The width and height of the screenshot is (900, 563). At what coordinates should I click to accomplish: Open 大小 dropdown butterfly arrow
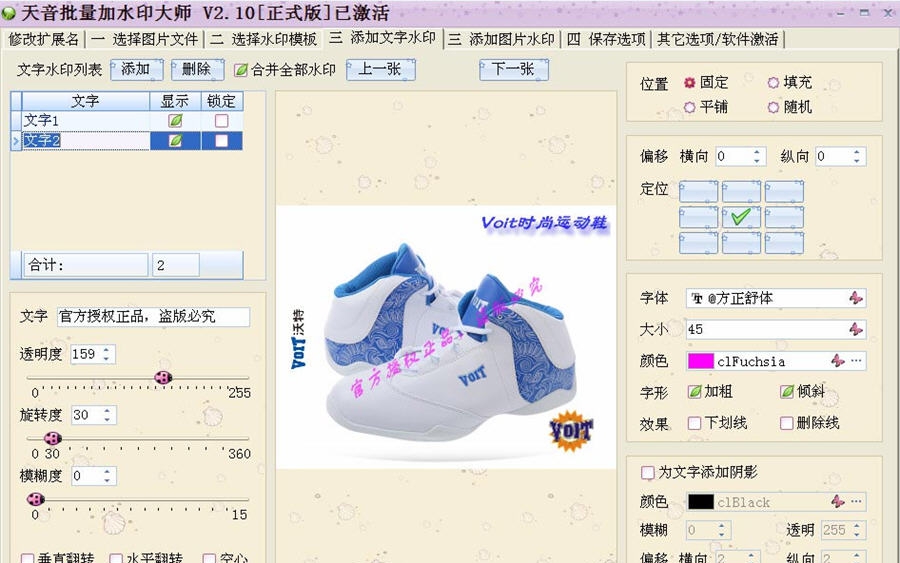856,329
